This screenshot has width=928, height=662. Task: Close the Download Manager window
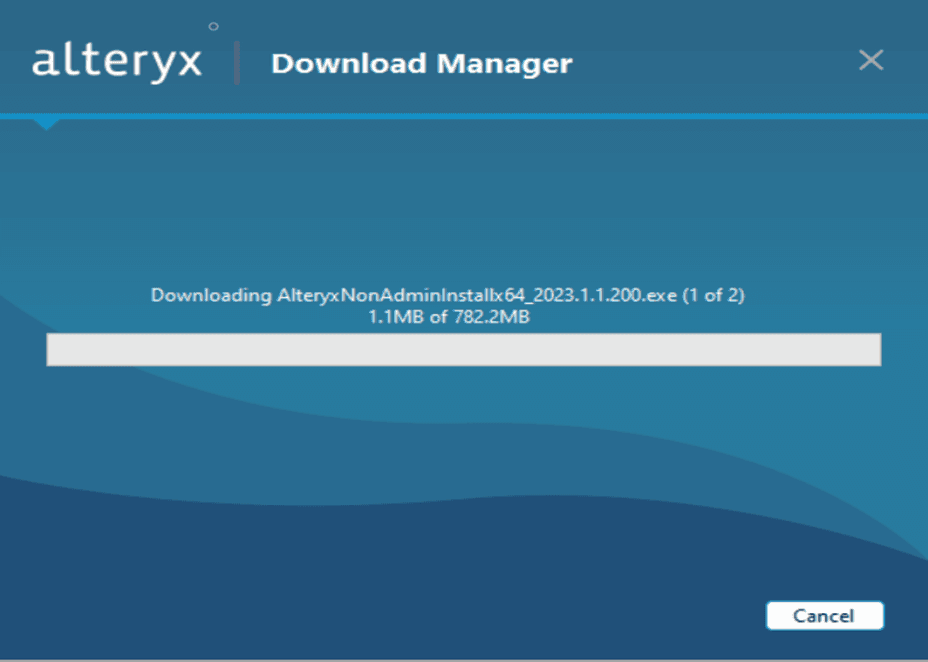click(x=871, y=61)
